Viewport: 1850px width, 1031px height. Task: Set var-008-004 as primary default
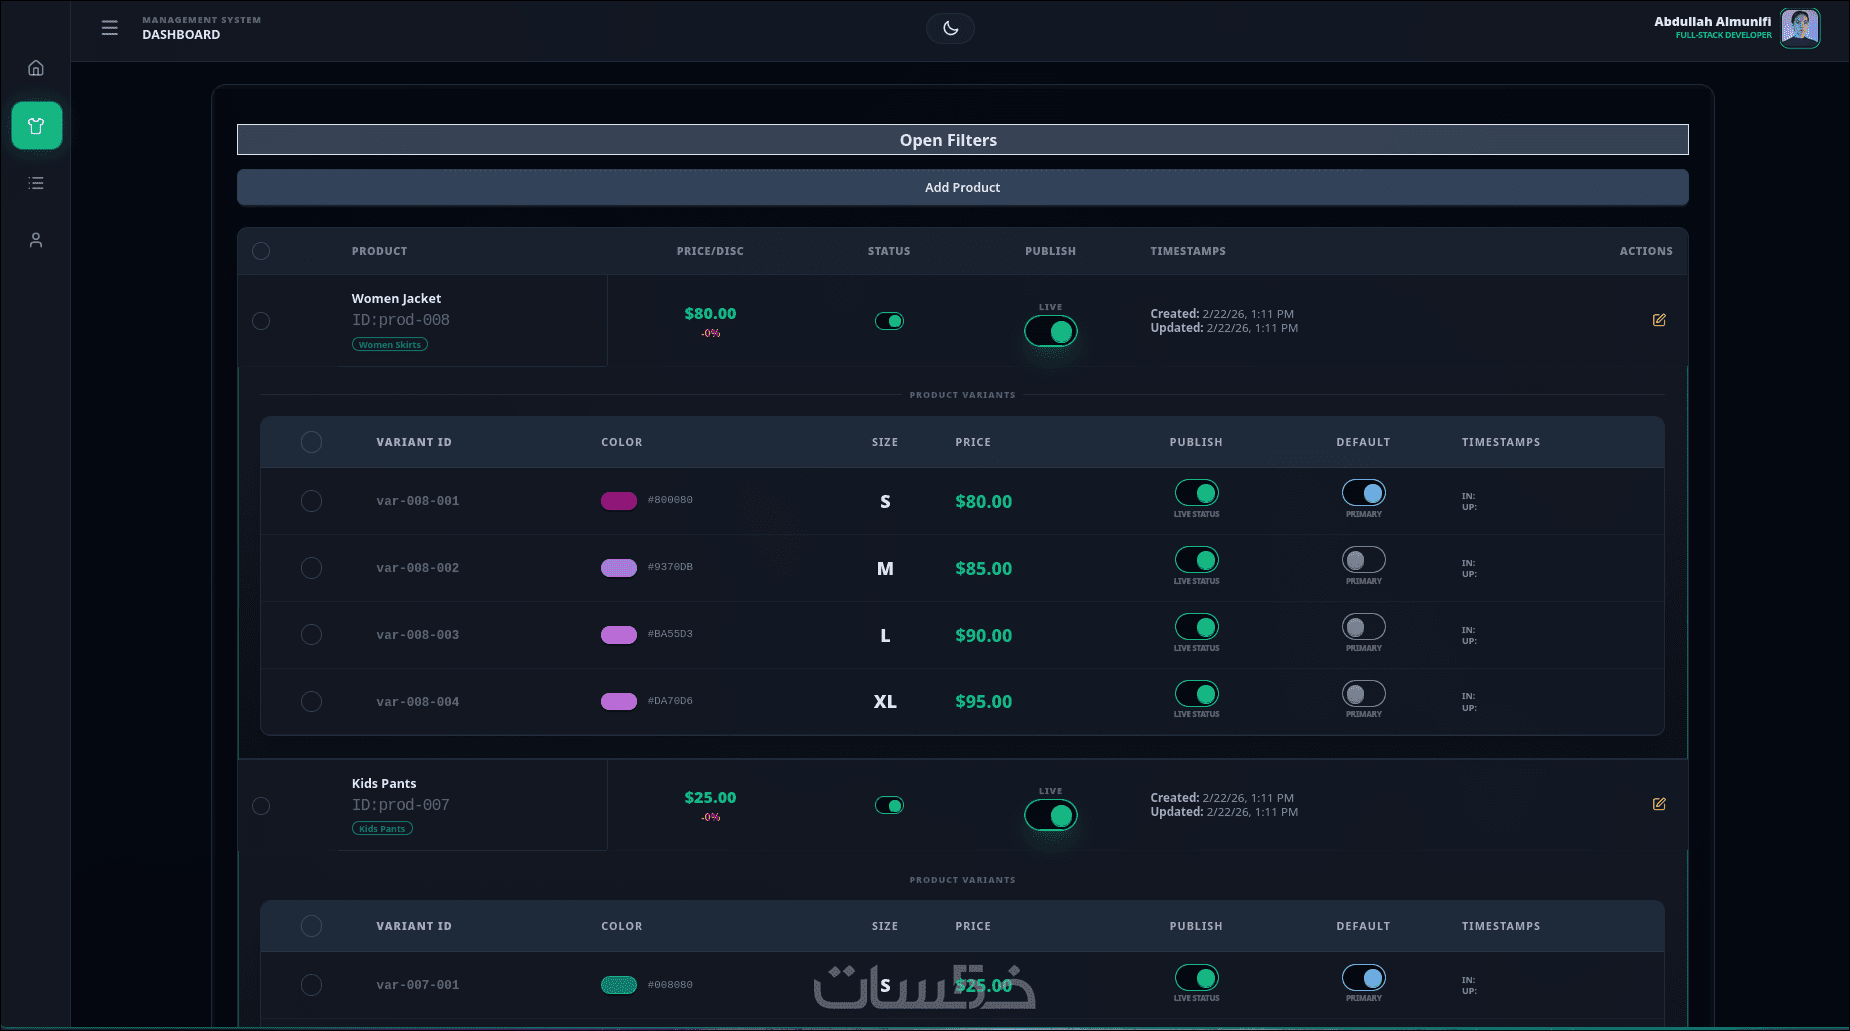pos(1363,694)
